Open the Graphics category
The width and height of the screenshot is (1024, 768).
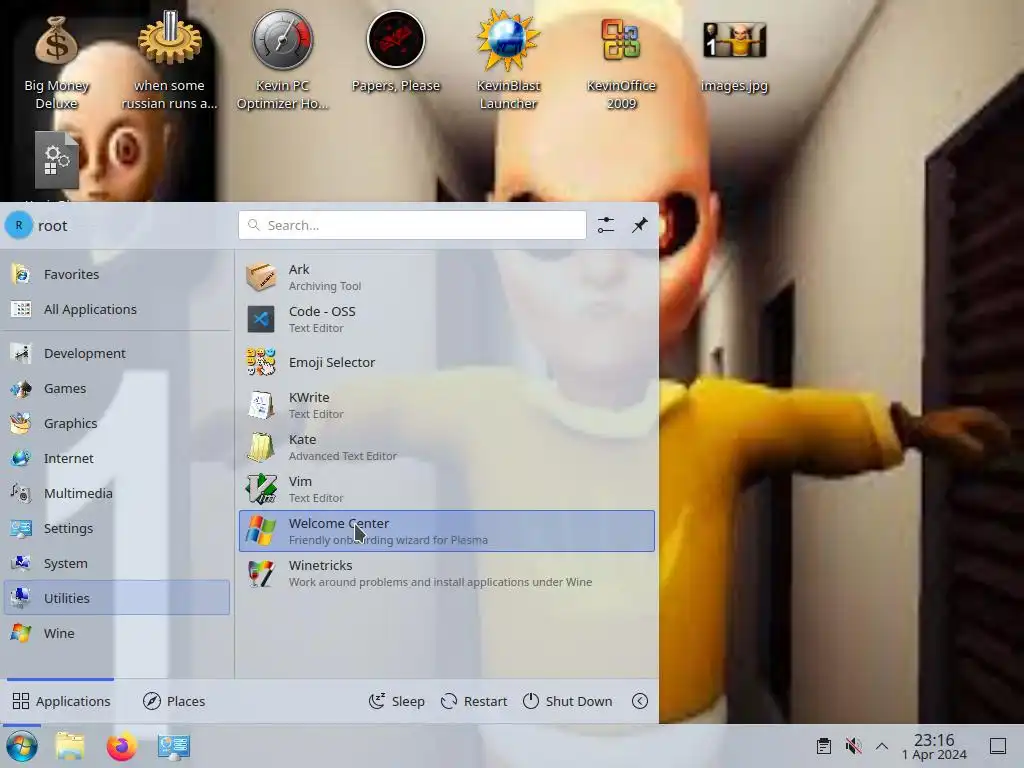(x=117, y=423)
